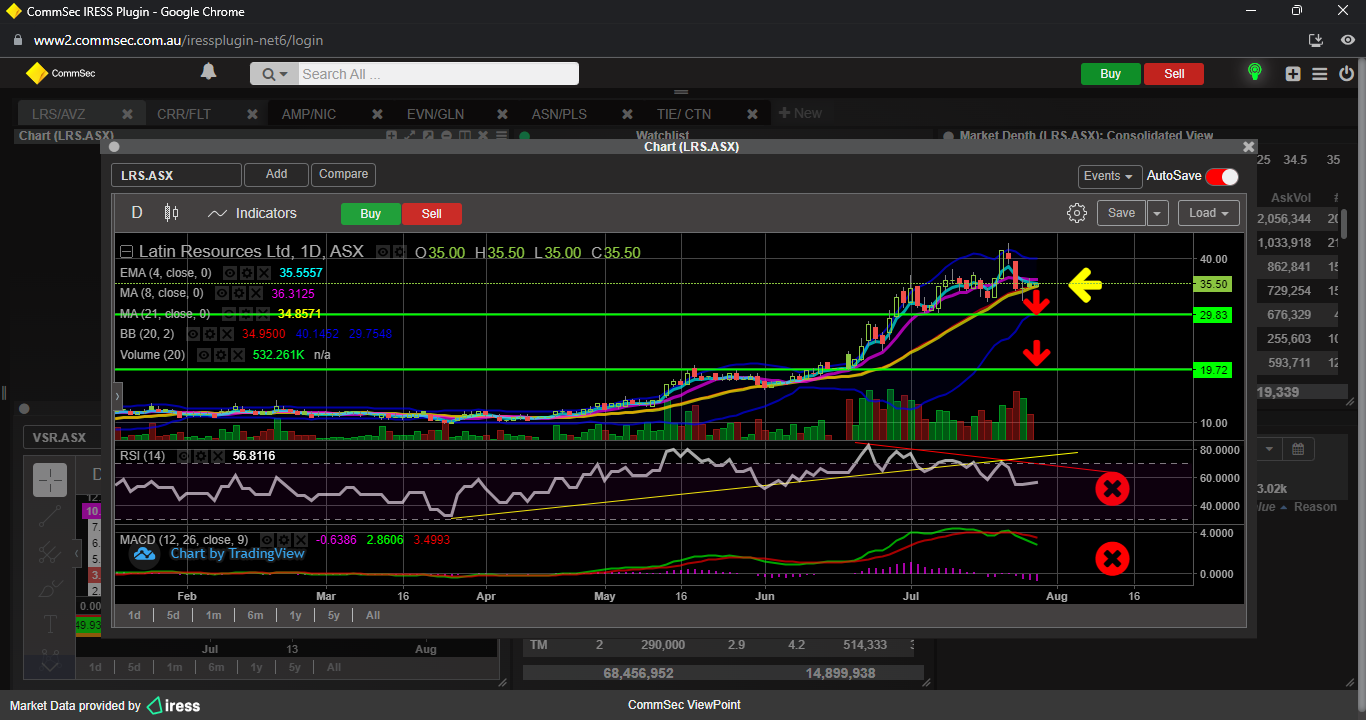
Task: Close the Chart (LRS.ASX) popup window
Action: (x=1248, y=147)
